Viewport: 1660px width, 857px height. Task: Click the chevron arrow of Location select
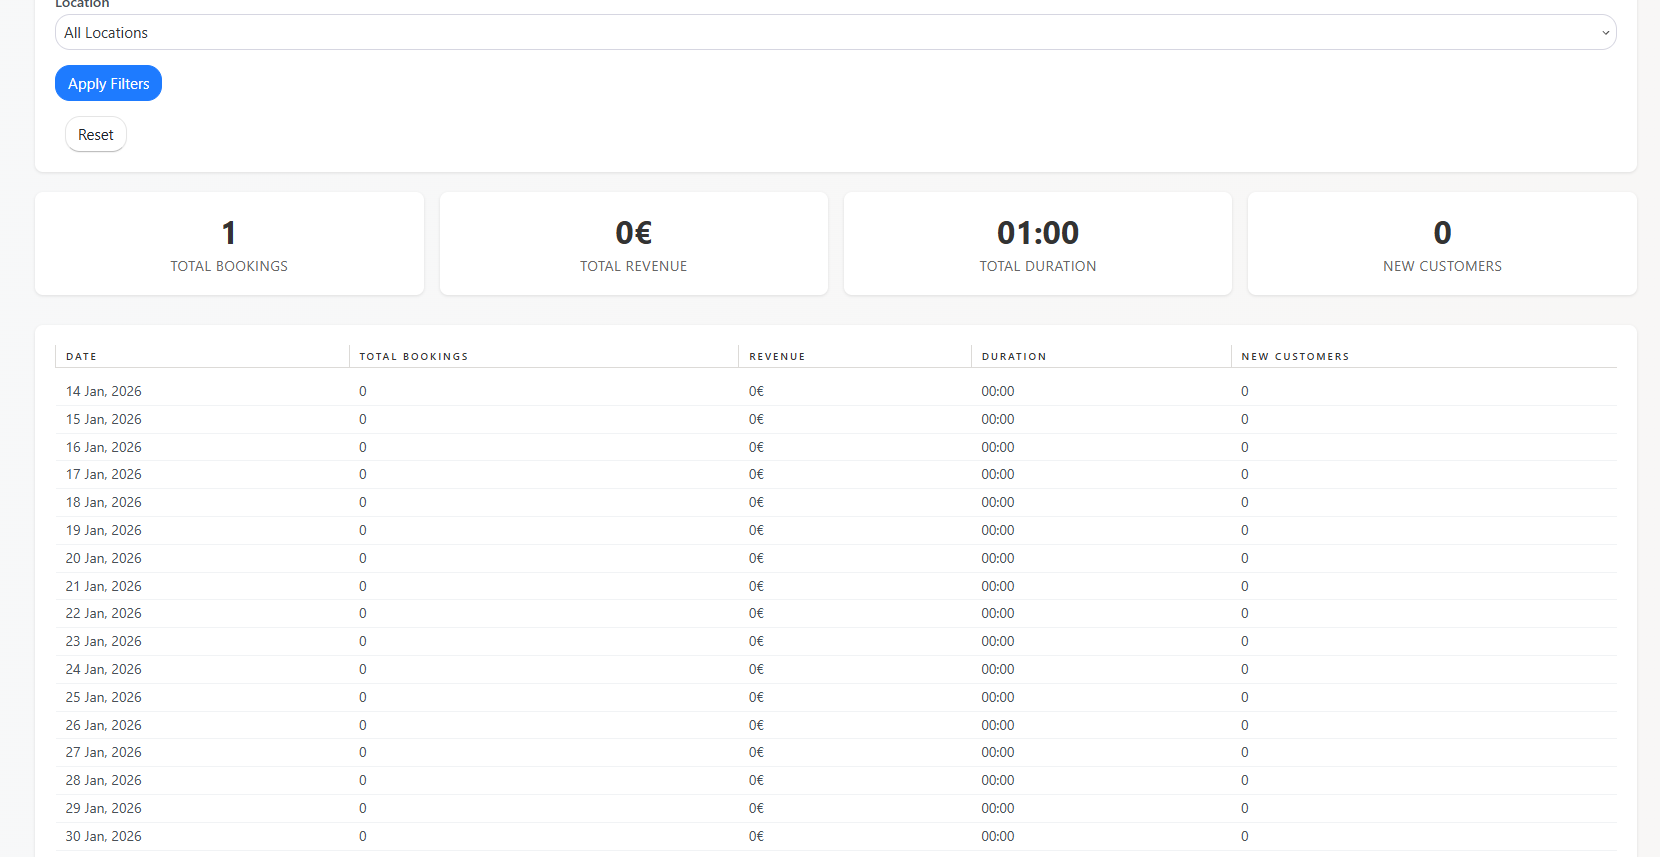coord(1605,33)
